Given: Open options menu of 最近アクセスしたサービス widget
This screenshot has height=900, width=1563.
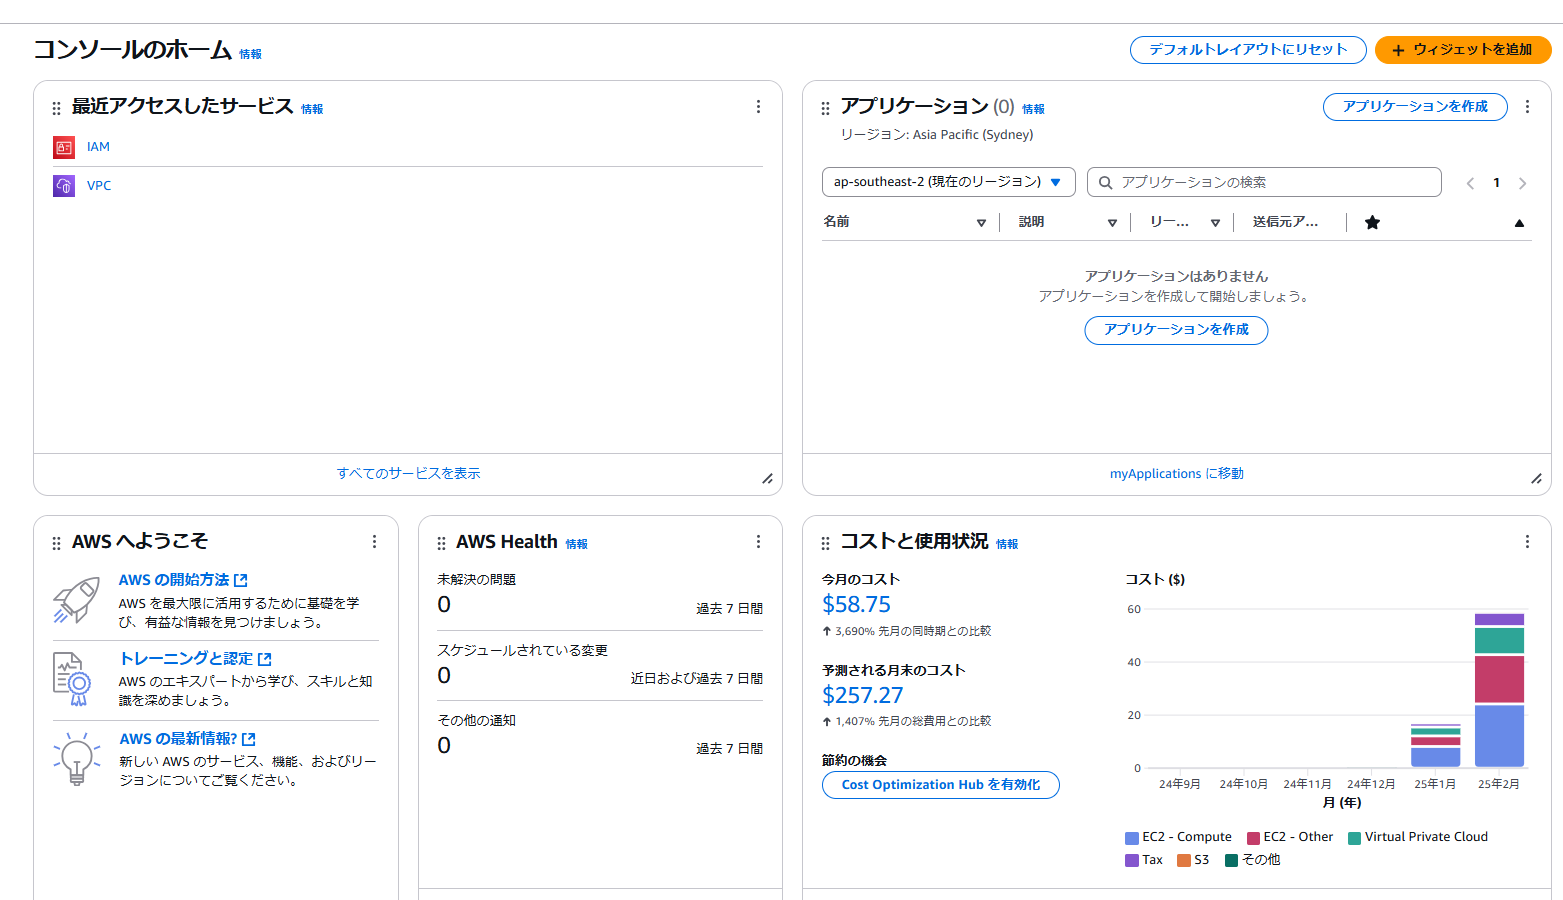Looking at the screenshot, I should pyautogui.click(x=758, y=107).
